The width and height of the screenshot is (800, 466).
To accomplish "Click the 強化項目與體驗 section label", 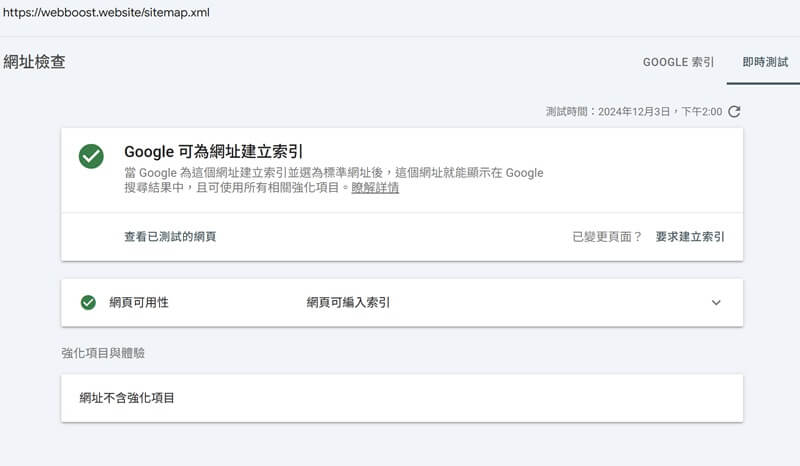I will coord(103,353).
